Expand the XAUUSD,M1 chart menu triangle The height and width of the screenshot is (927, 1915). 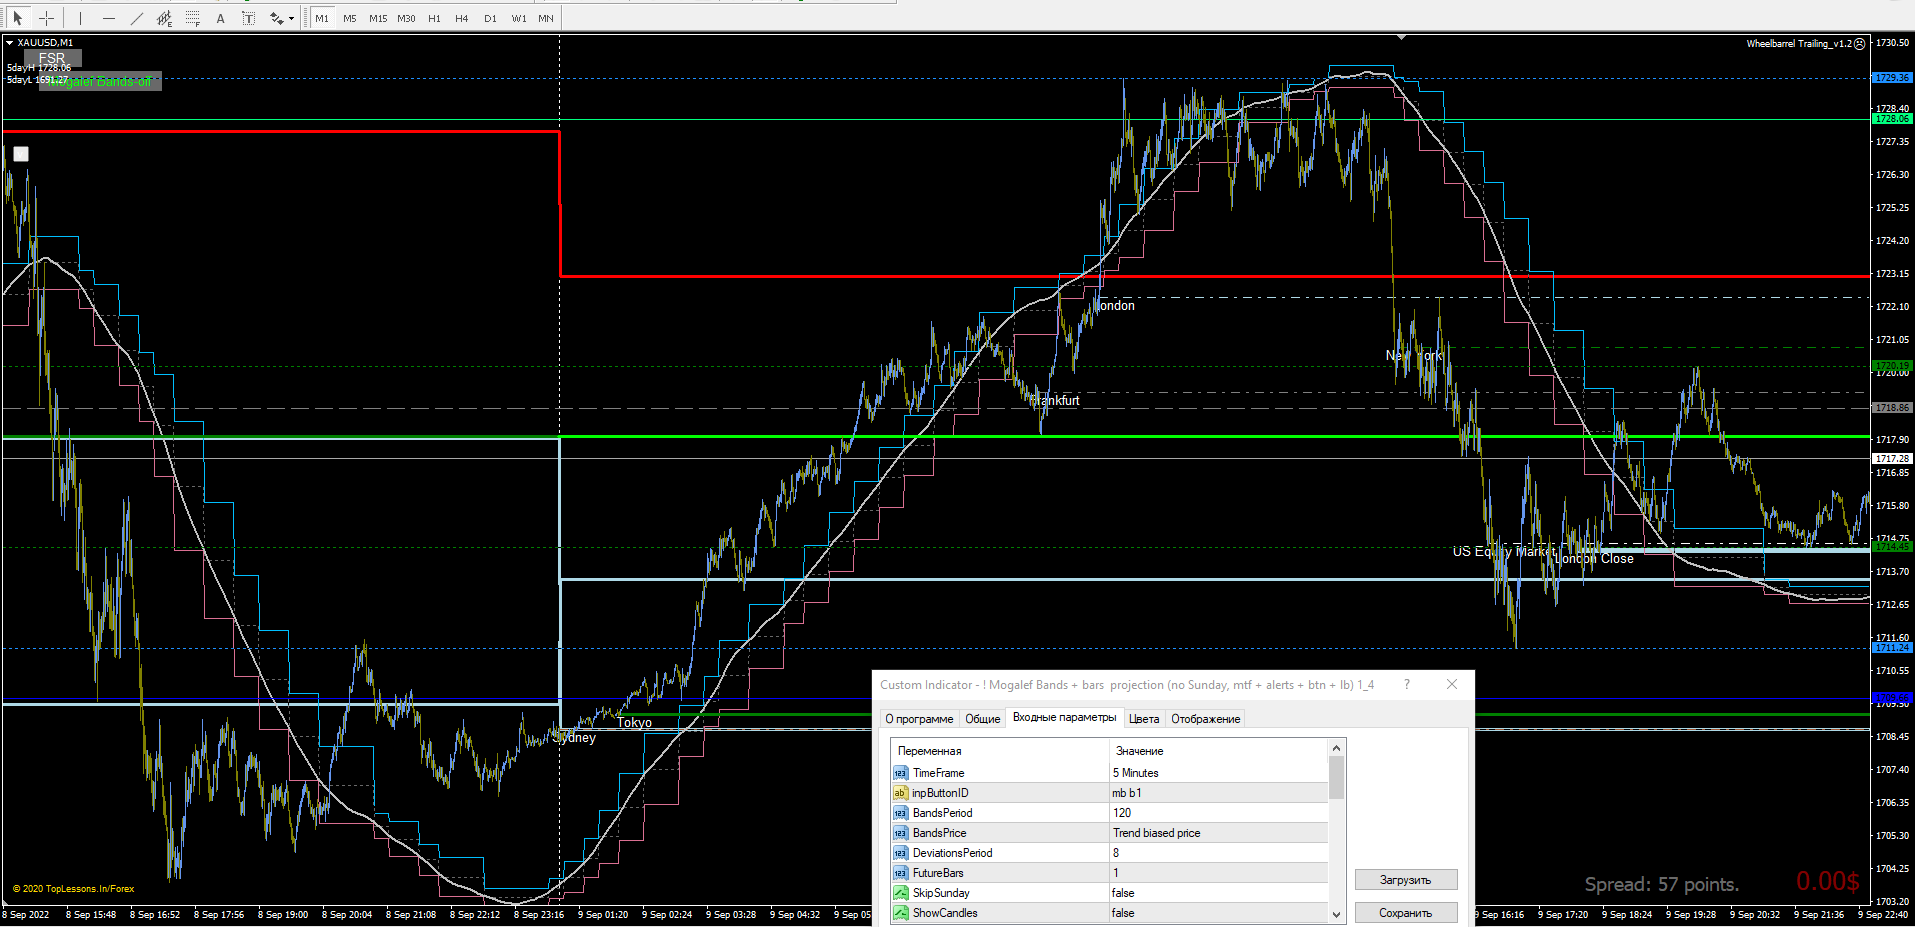pos(10,43)
